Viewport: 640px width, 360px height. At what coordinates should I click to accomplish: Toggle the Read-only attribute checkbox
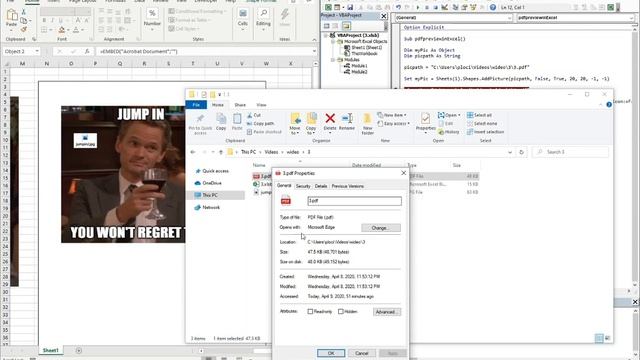coord(310,311)
